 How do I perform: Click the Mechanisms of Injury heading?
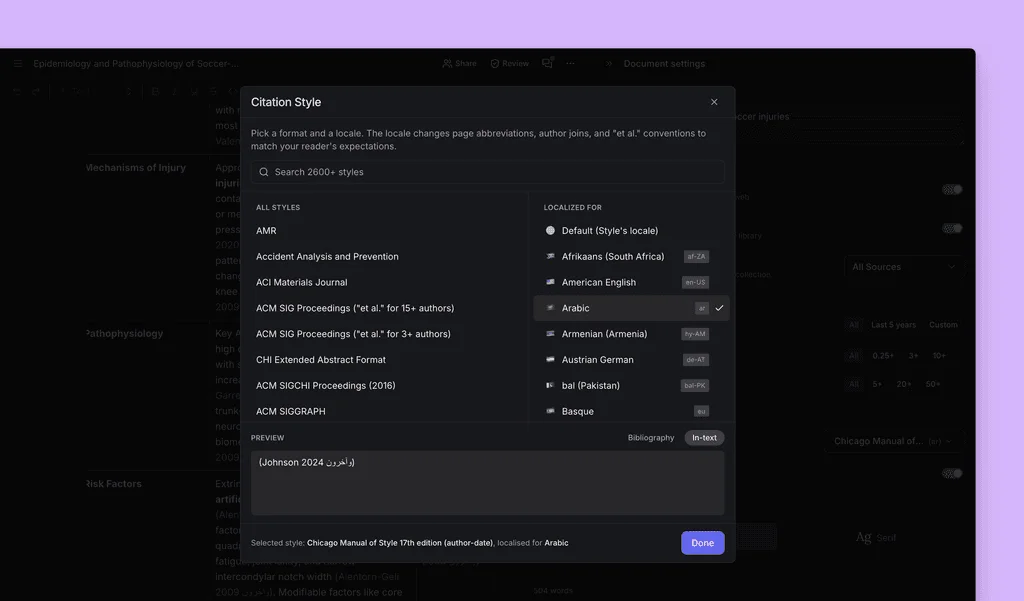tap(135, 167)
